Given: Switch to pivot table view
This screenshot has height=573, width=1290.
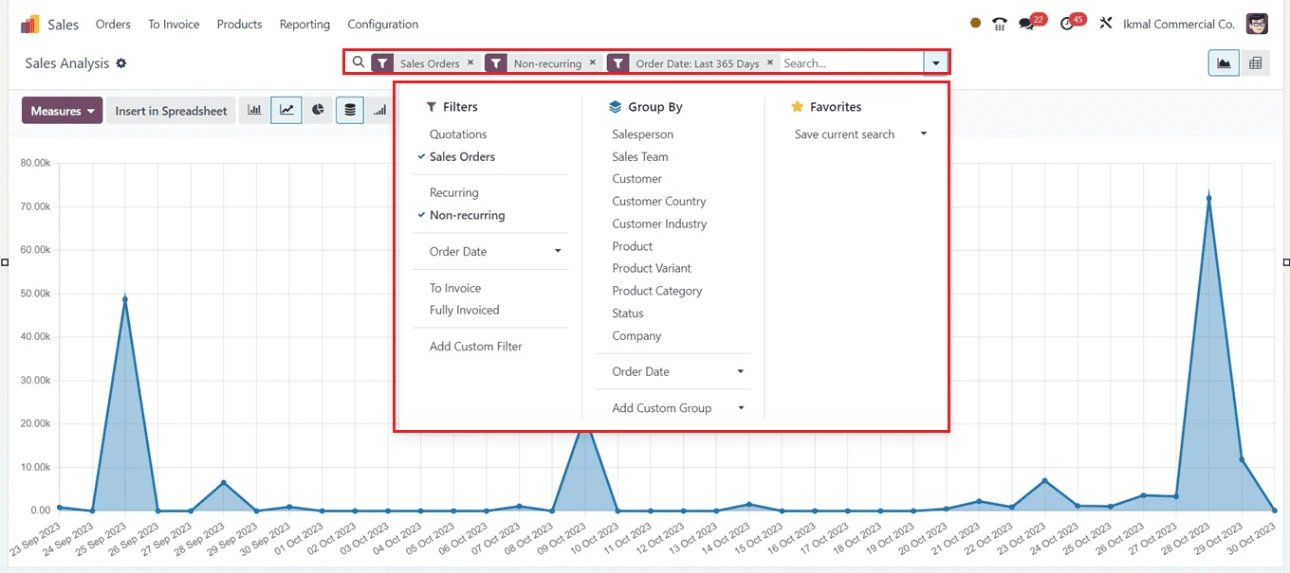Looking at the screenshot, I should click(1255, 63).
